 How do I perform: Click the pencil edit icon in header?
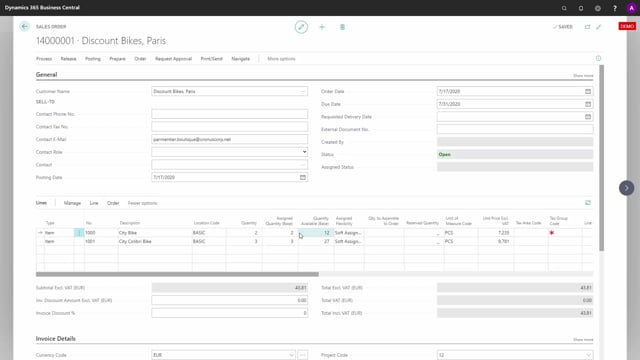pyautogui.click(x=301, y=27)
